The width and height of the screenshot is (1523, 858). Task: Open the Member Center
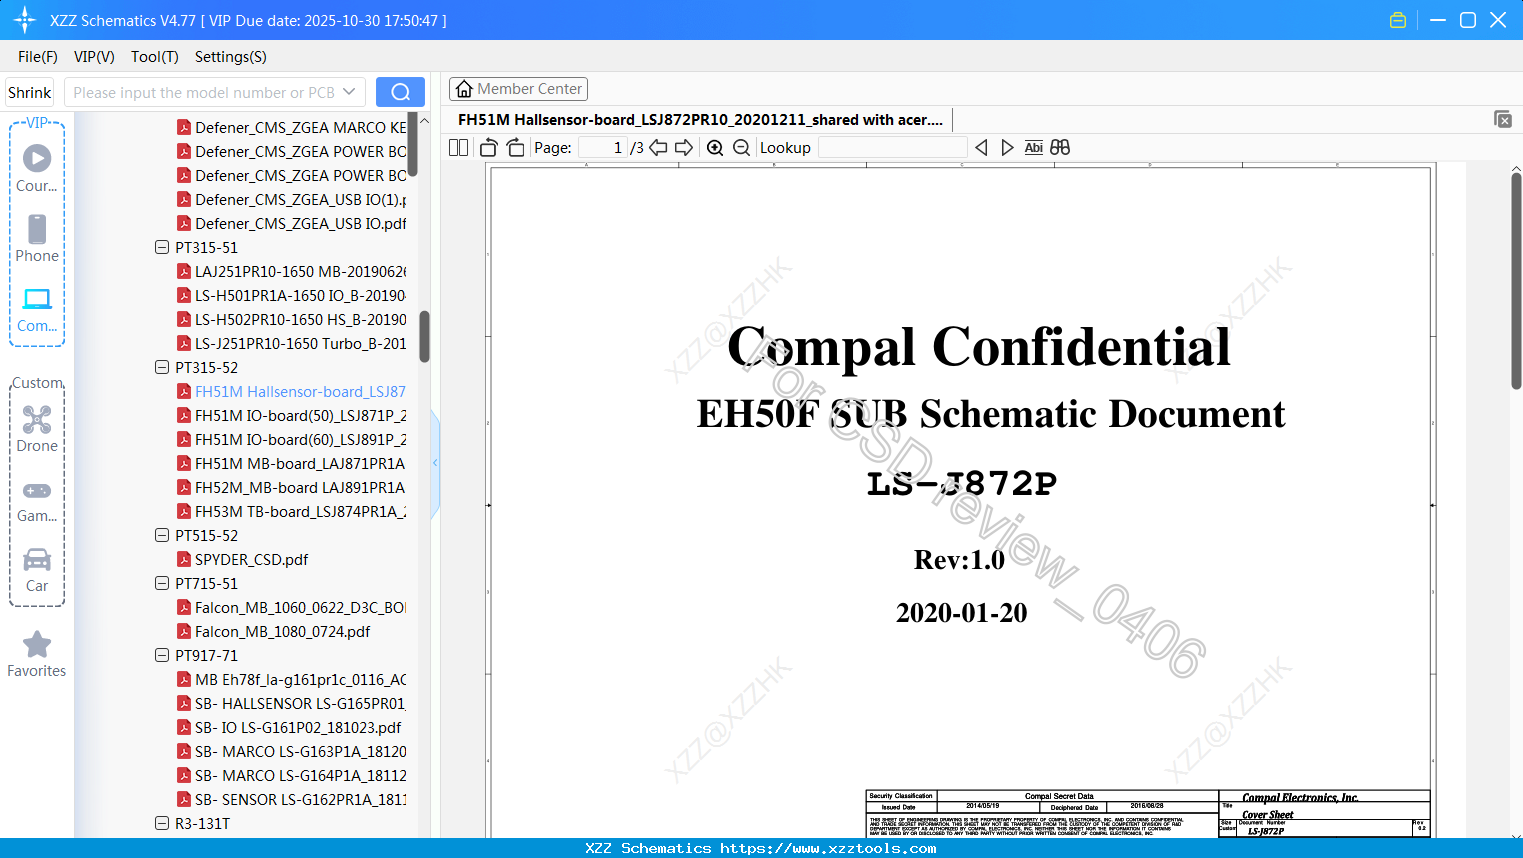coord(518,89)
